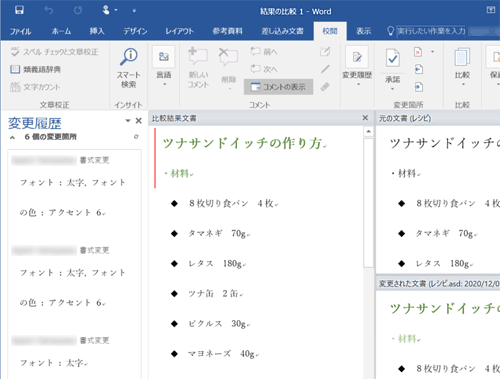Click the 変更履歴 track changes icon
500x379 pixels.
pos(357,57)
